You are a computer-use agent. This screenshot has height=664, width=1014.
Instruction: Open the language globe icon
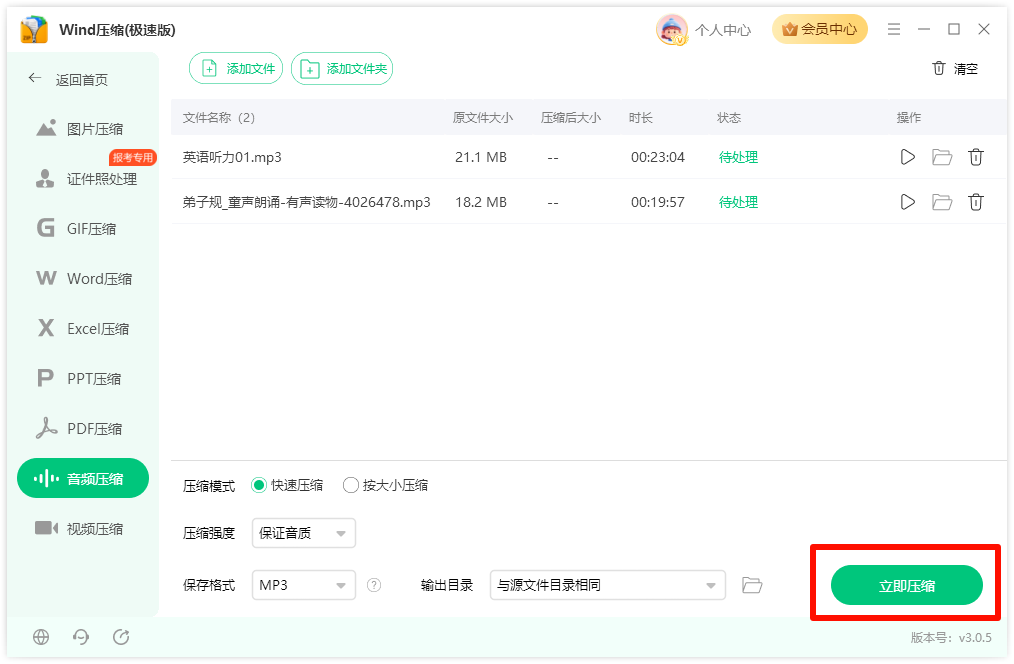pyautogui.click(x=41, y=637)
